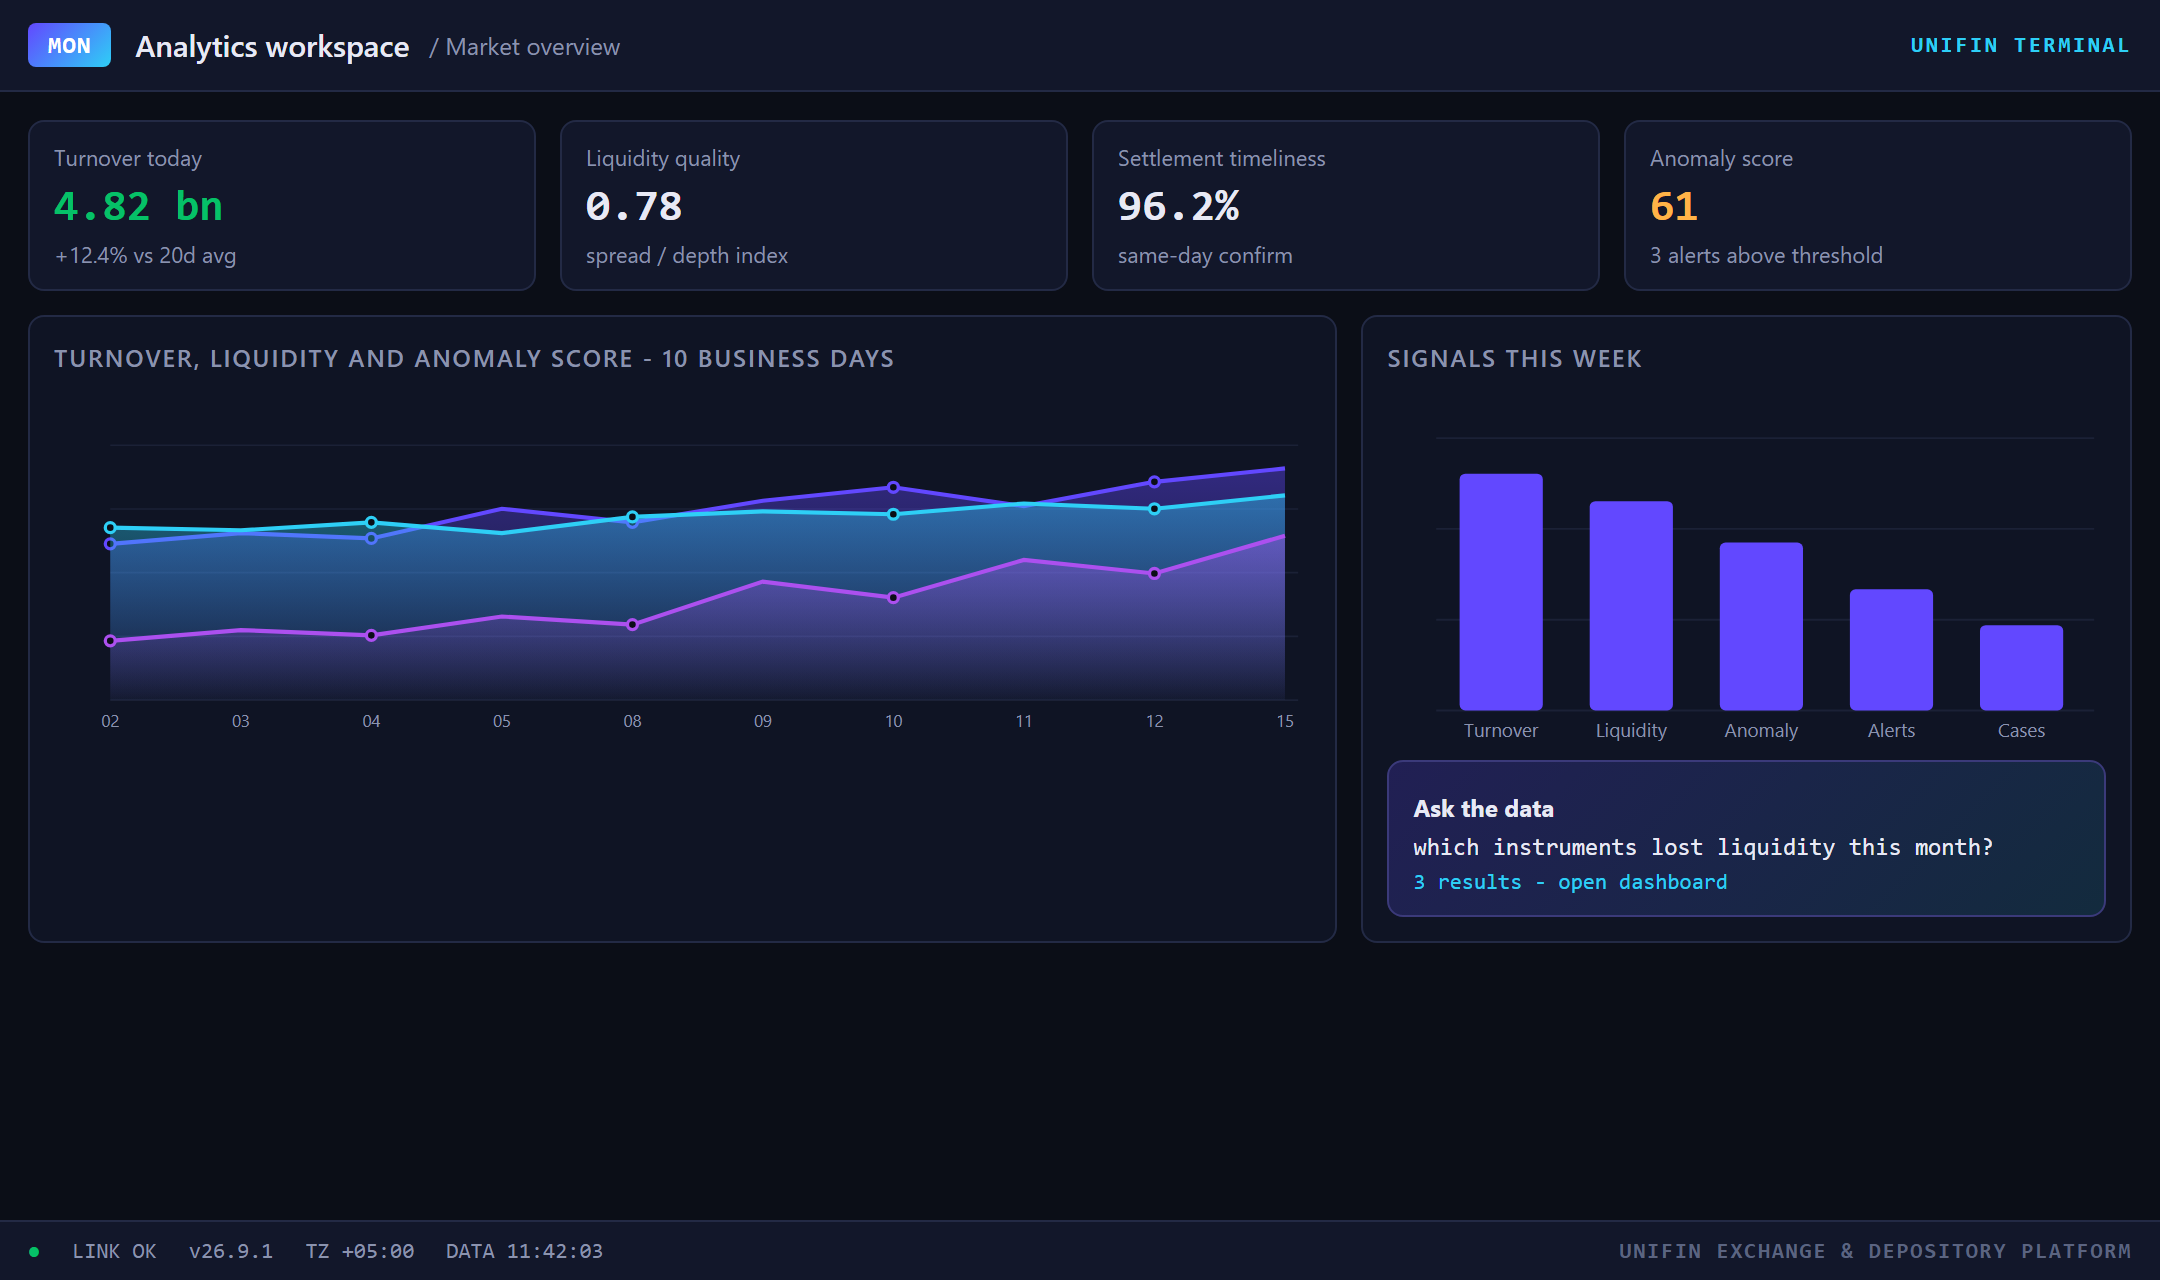Click the cyan line point at day 12
The image size is (2160, 1280).
coord(1154,509)
